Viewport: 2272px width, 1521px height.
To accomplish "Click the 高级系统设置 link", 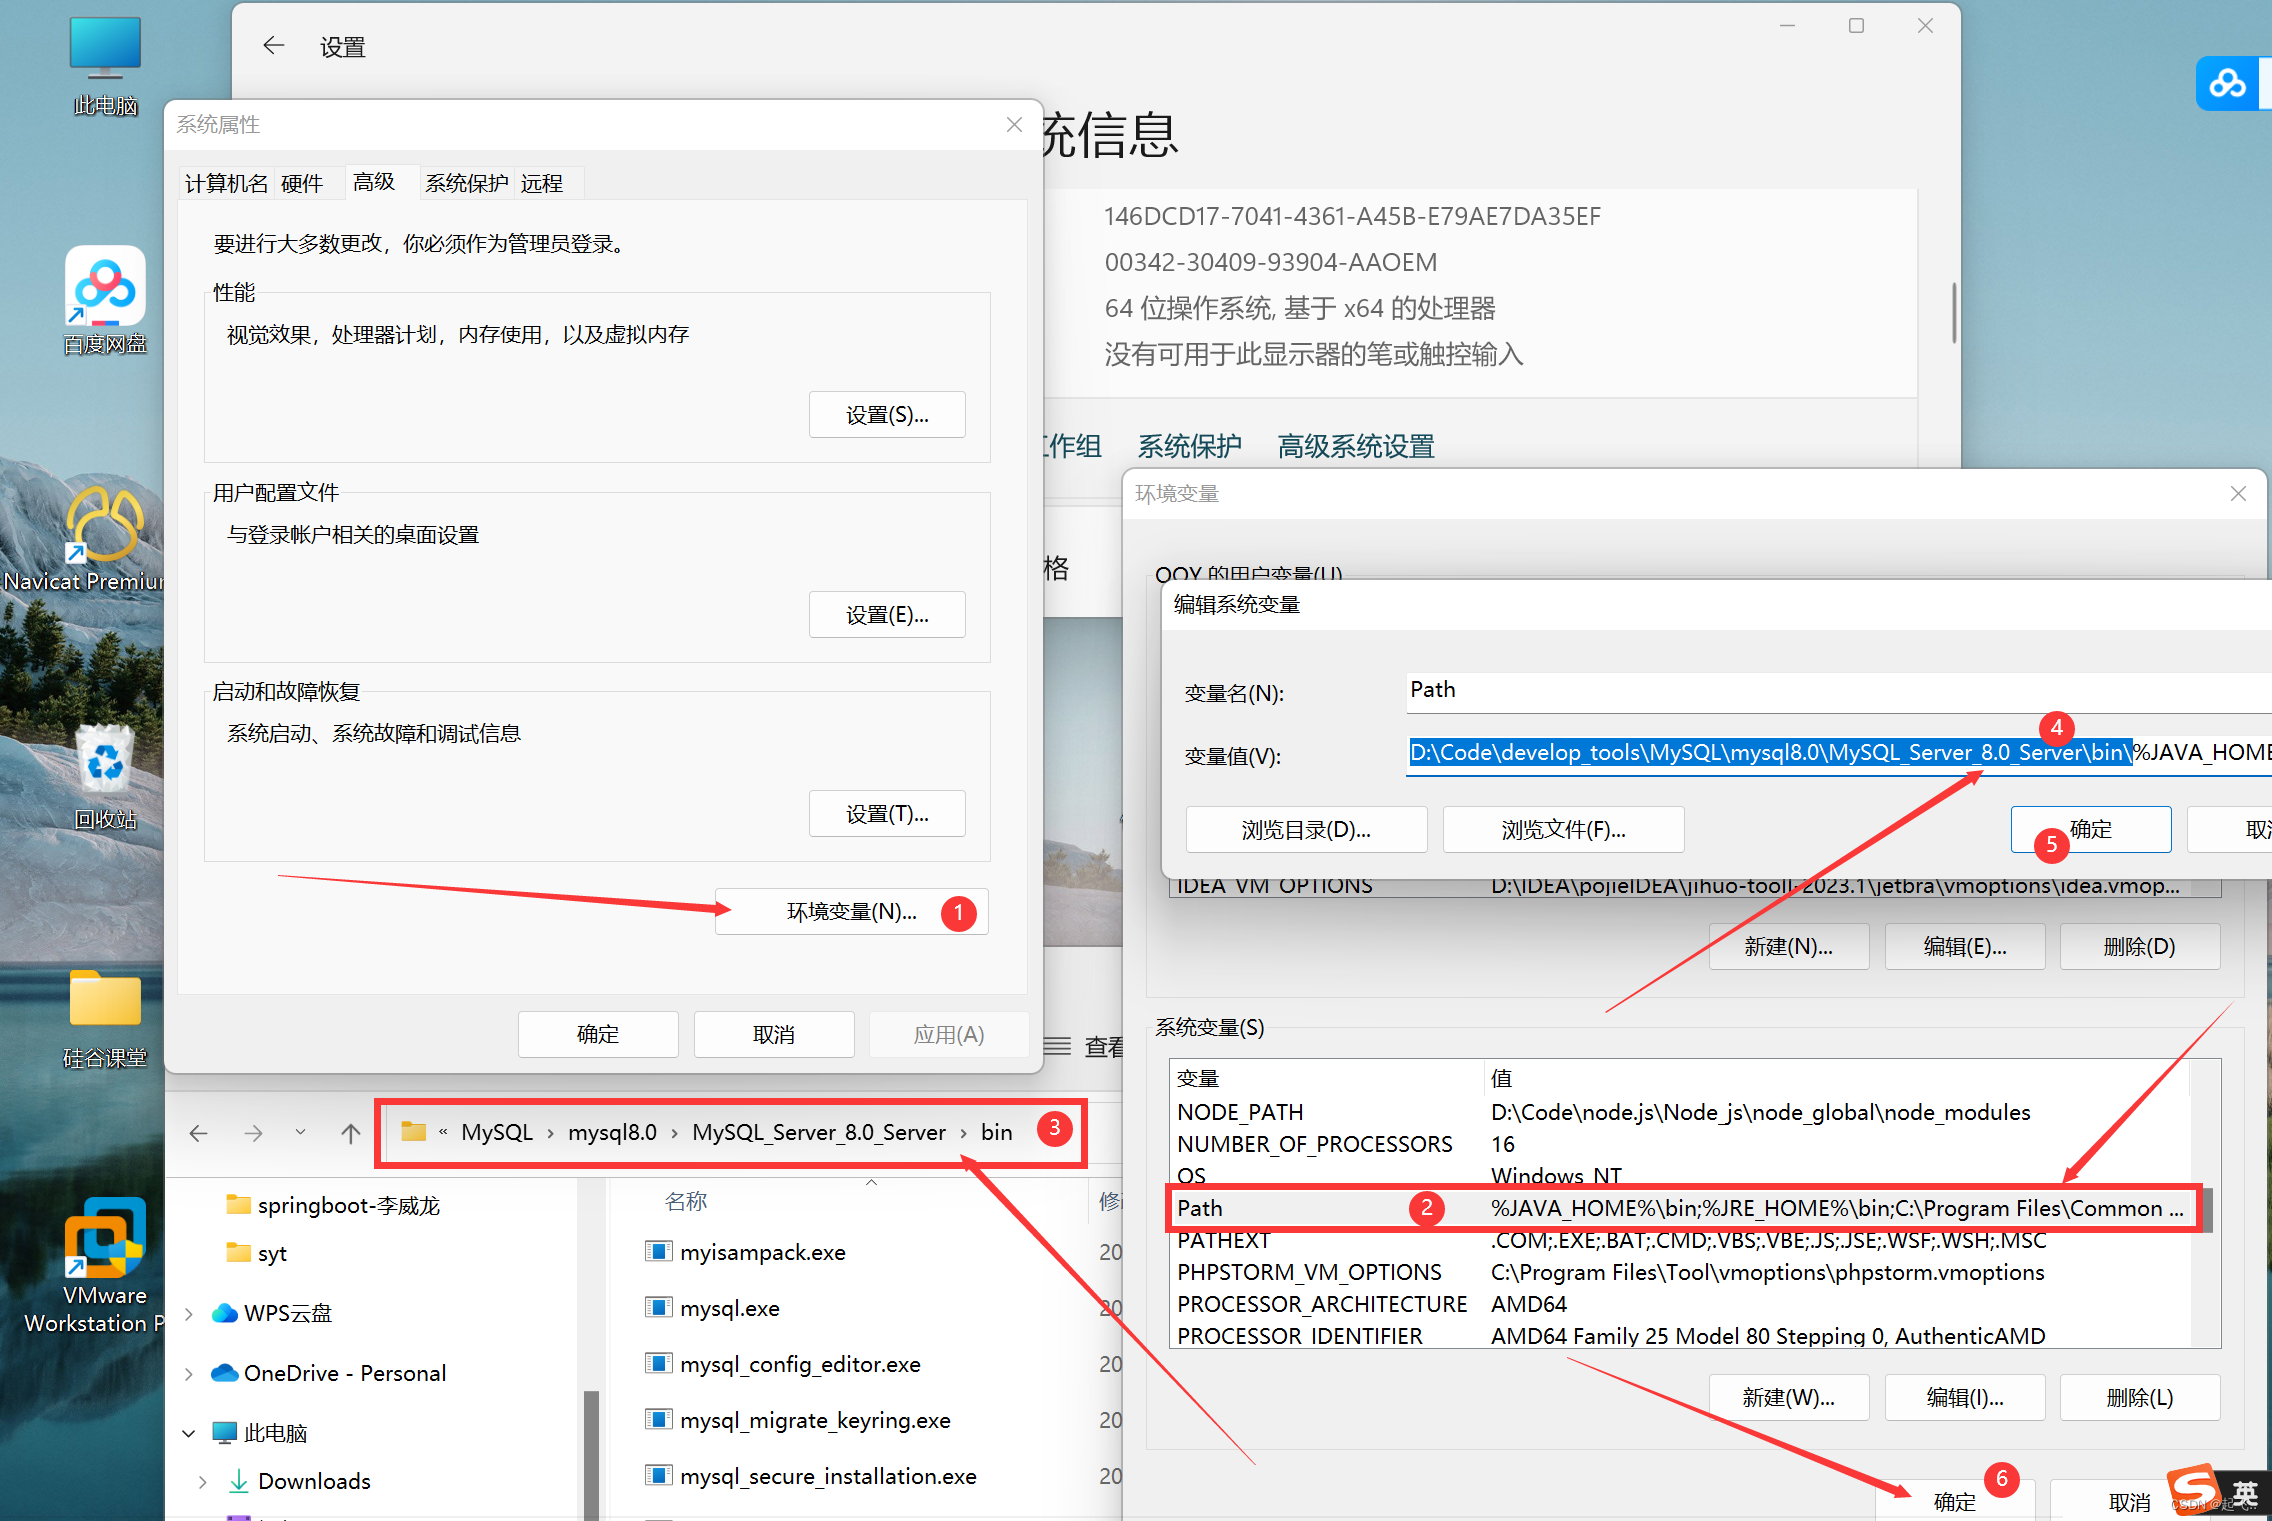I will tap(1355, 446).
